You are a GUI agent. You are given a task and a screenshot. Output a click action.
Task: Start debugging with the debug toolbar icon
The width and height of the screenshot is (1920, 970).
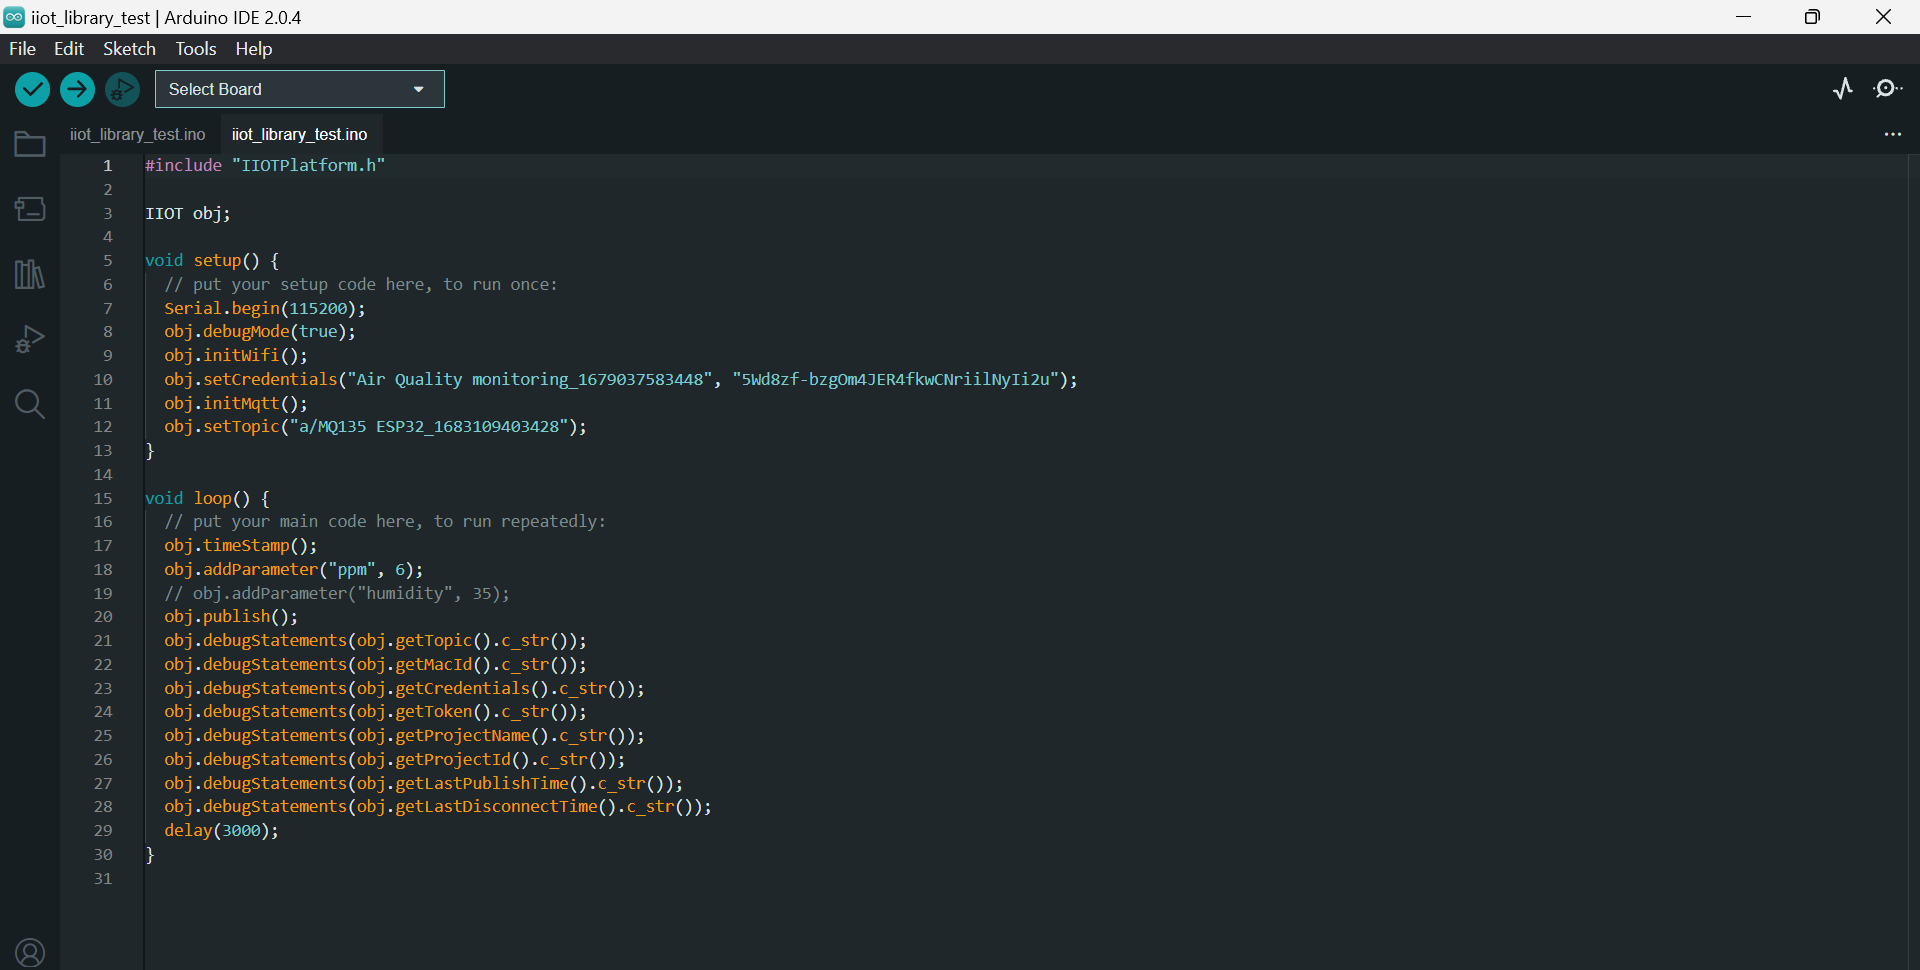(122, 90)
